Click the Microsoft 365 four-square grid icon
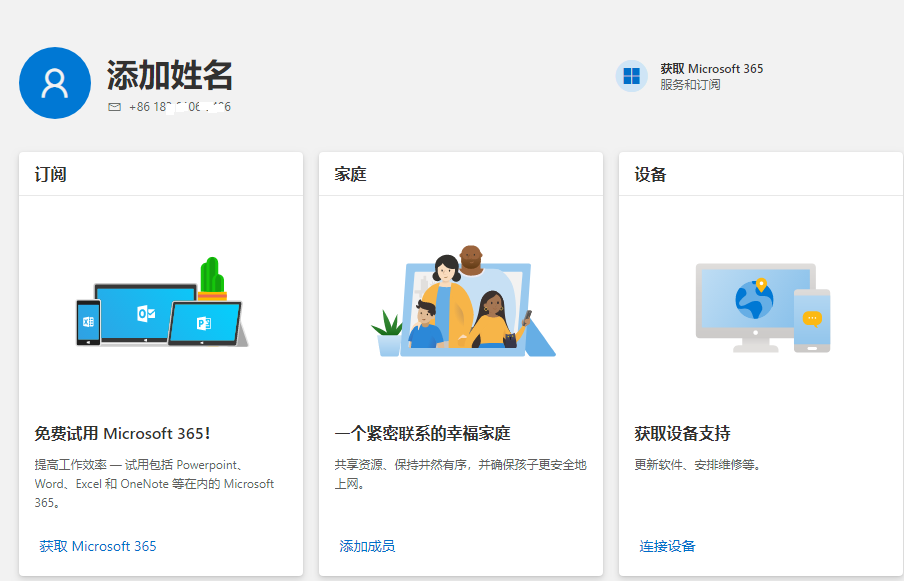This screenshot has height=581, width=904. pos(630,76)
